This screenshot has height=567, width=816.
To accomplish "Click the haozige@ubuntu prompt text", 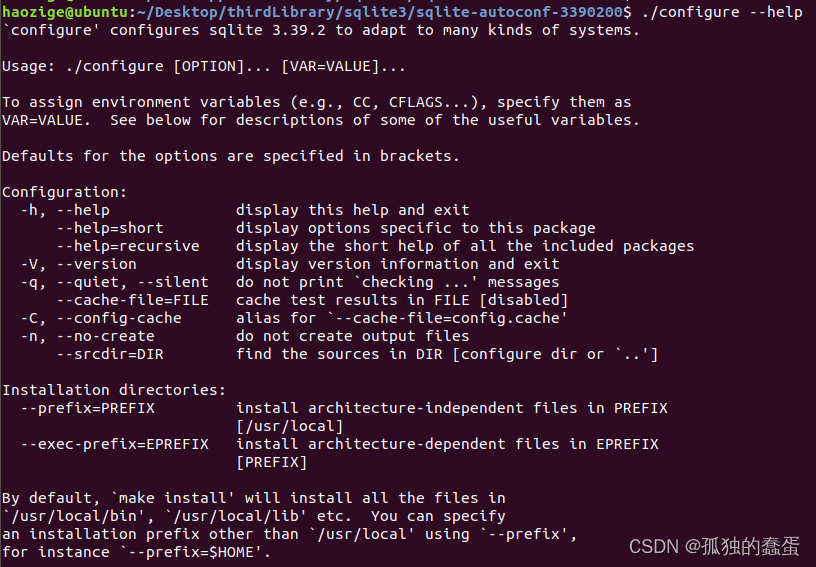I will pyautogui.click(x=65, y=11).
